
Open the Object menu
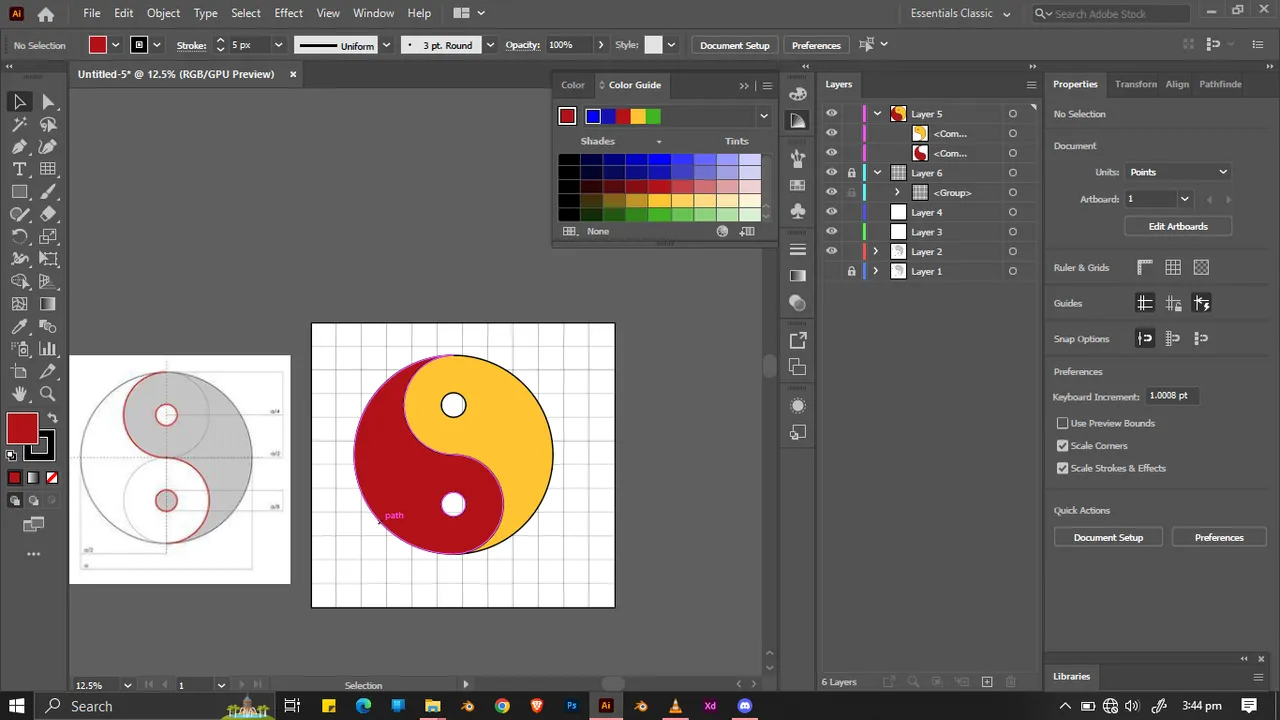tap(163, 13)
